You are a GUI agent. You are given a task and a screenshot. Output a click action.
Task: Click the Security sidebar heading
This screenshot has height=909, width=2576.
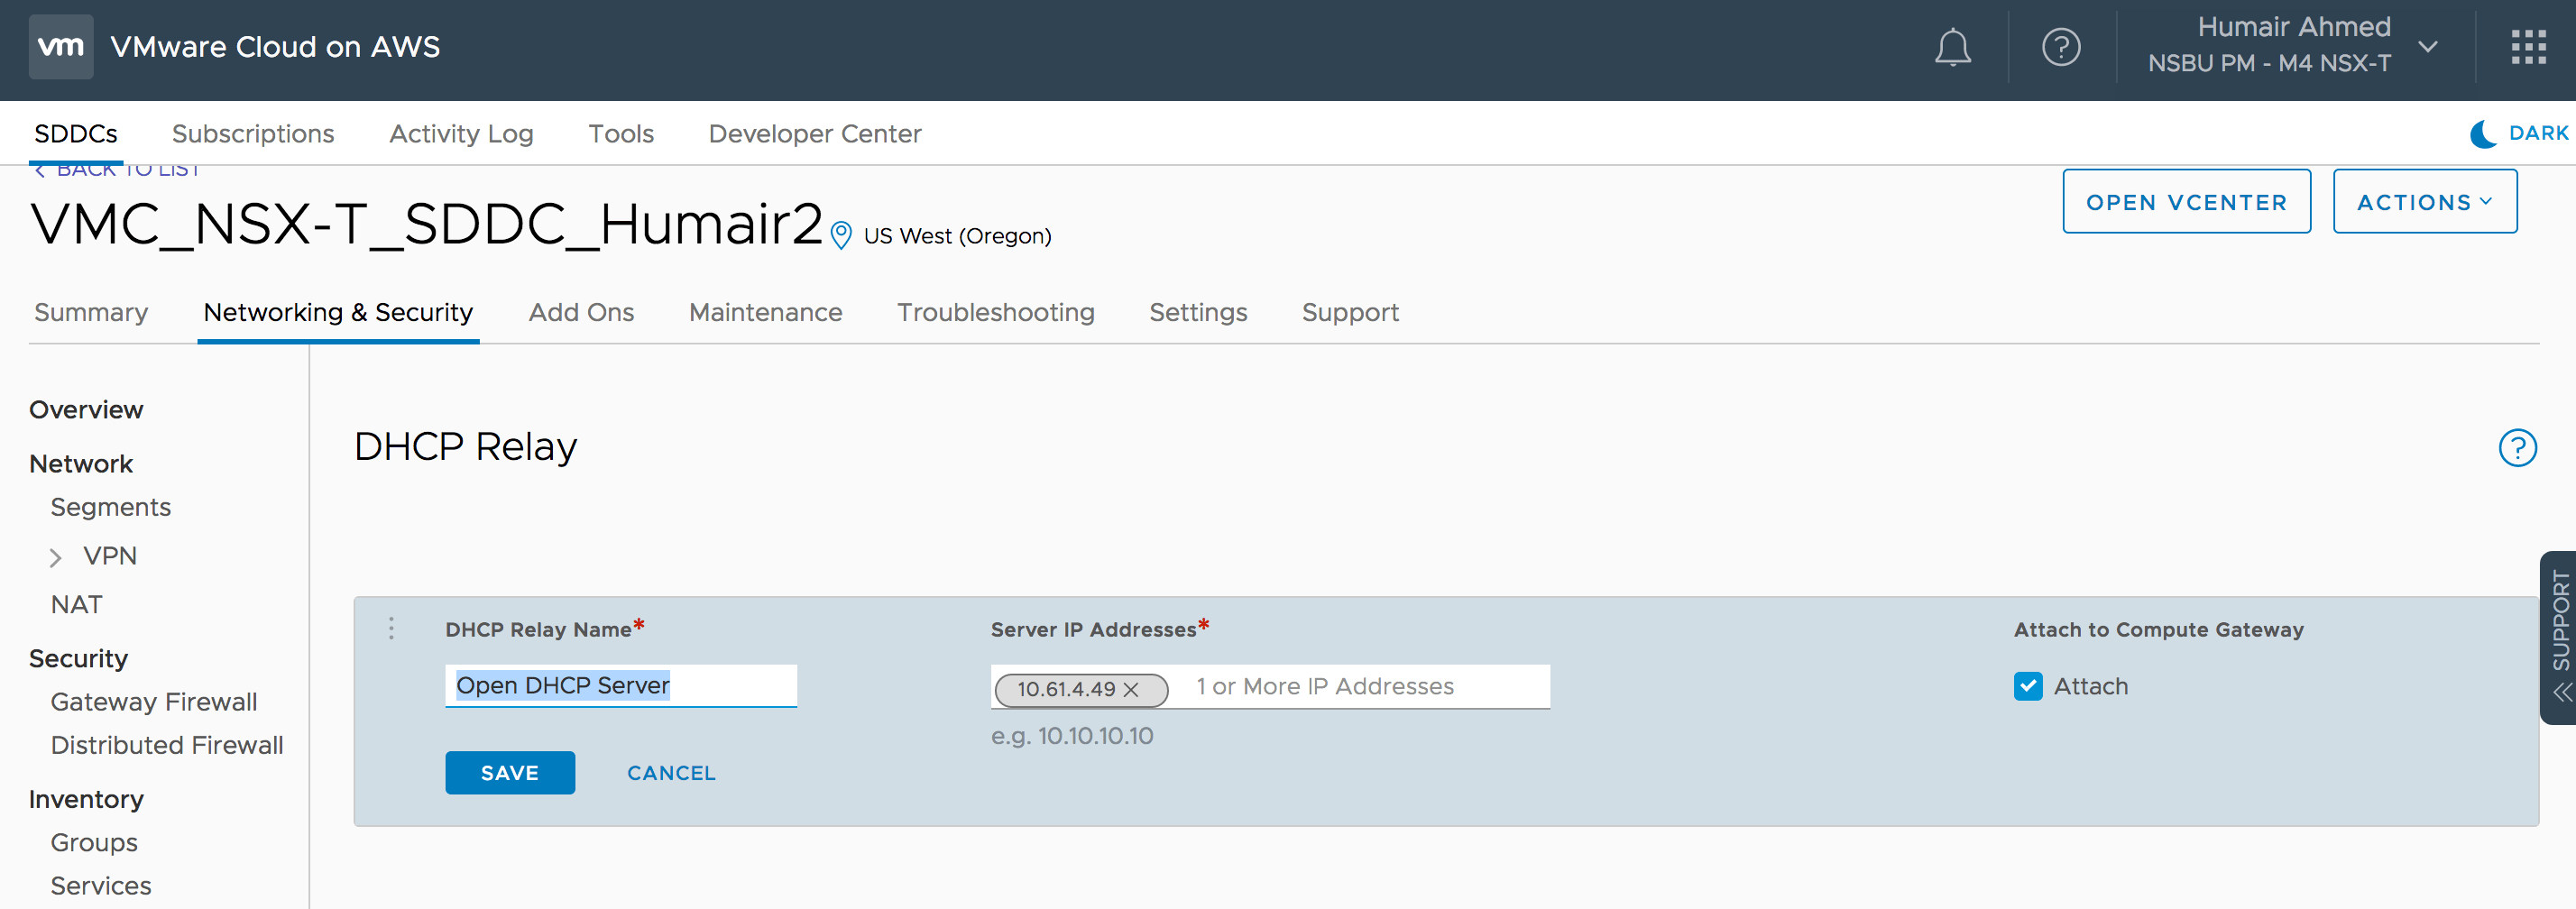(78, 659)
